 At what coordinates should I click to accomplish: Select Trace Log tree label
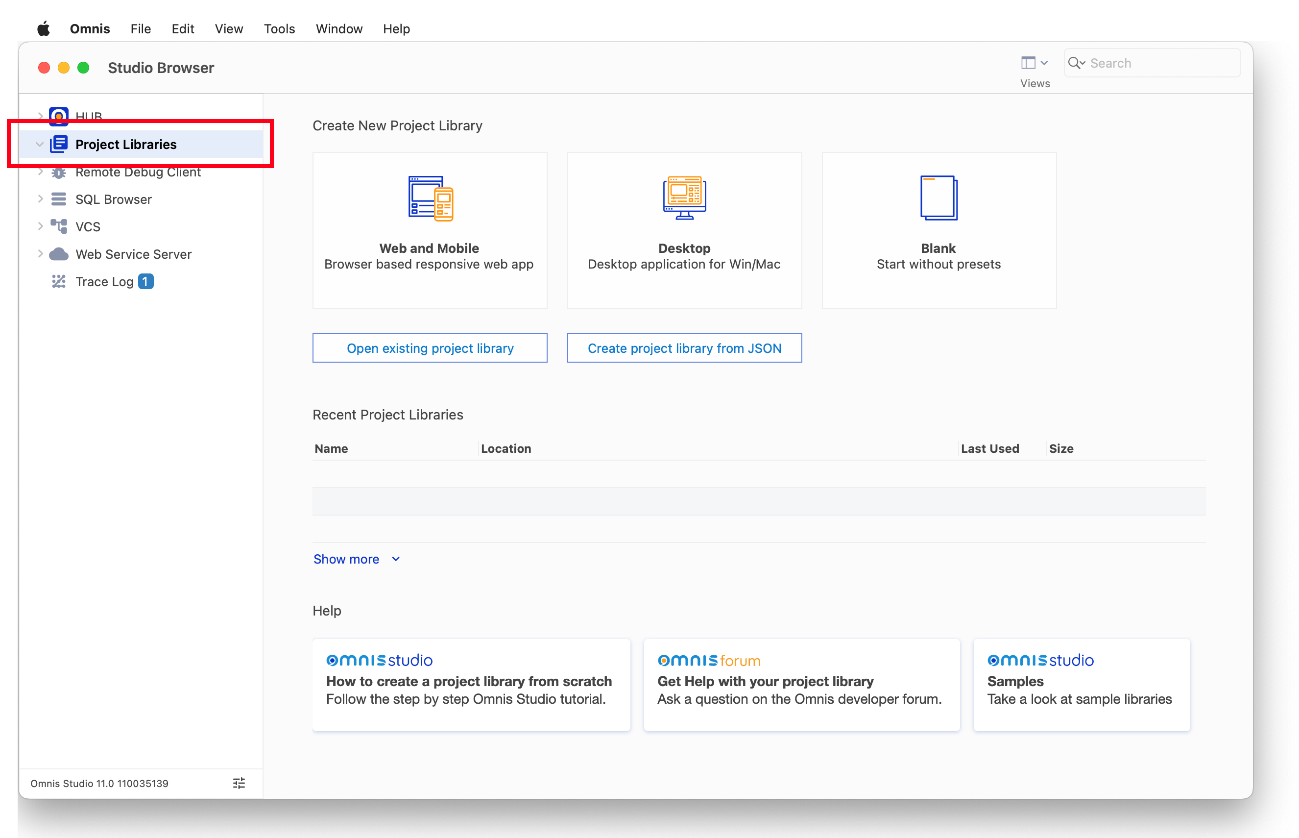coord(105,282)
